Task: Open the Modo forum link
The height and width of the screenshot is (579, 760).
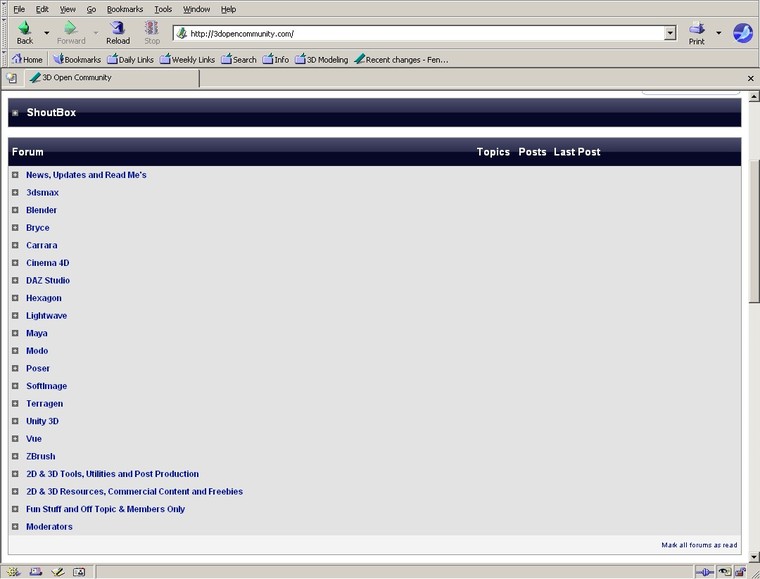Action: pos(37,351)
